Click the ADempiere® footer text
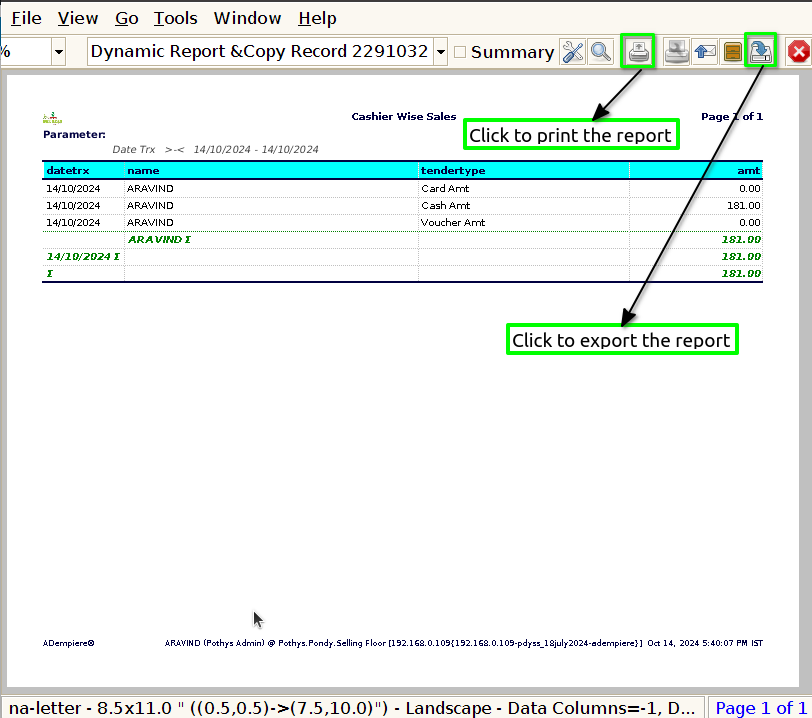Image resolution: width=812 pixels, height=718 pixels. [x=68, y=643]
